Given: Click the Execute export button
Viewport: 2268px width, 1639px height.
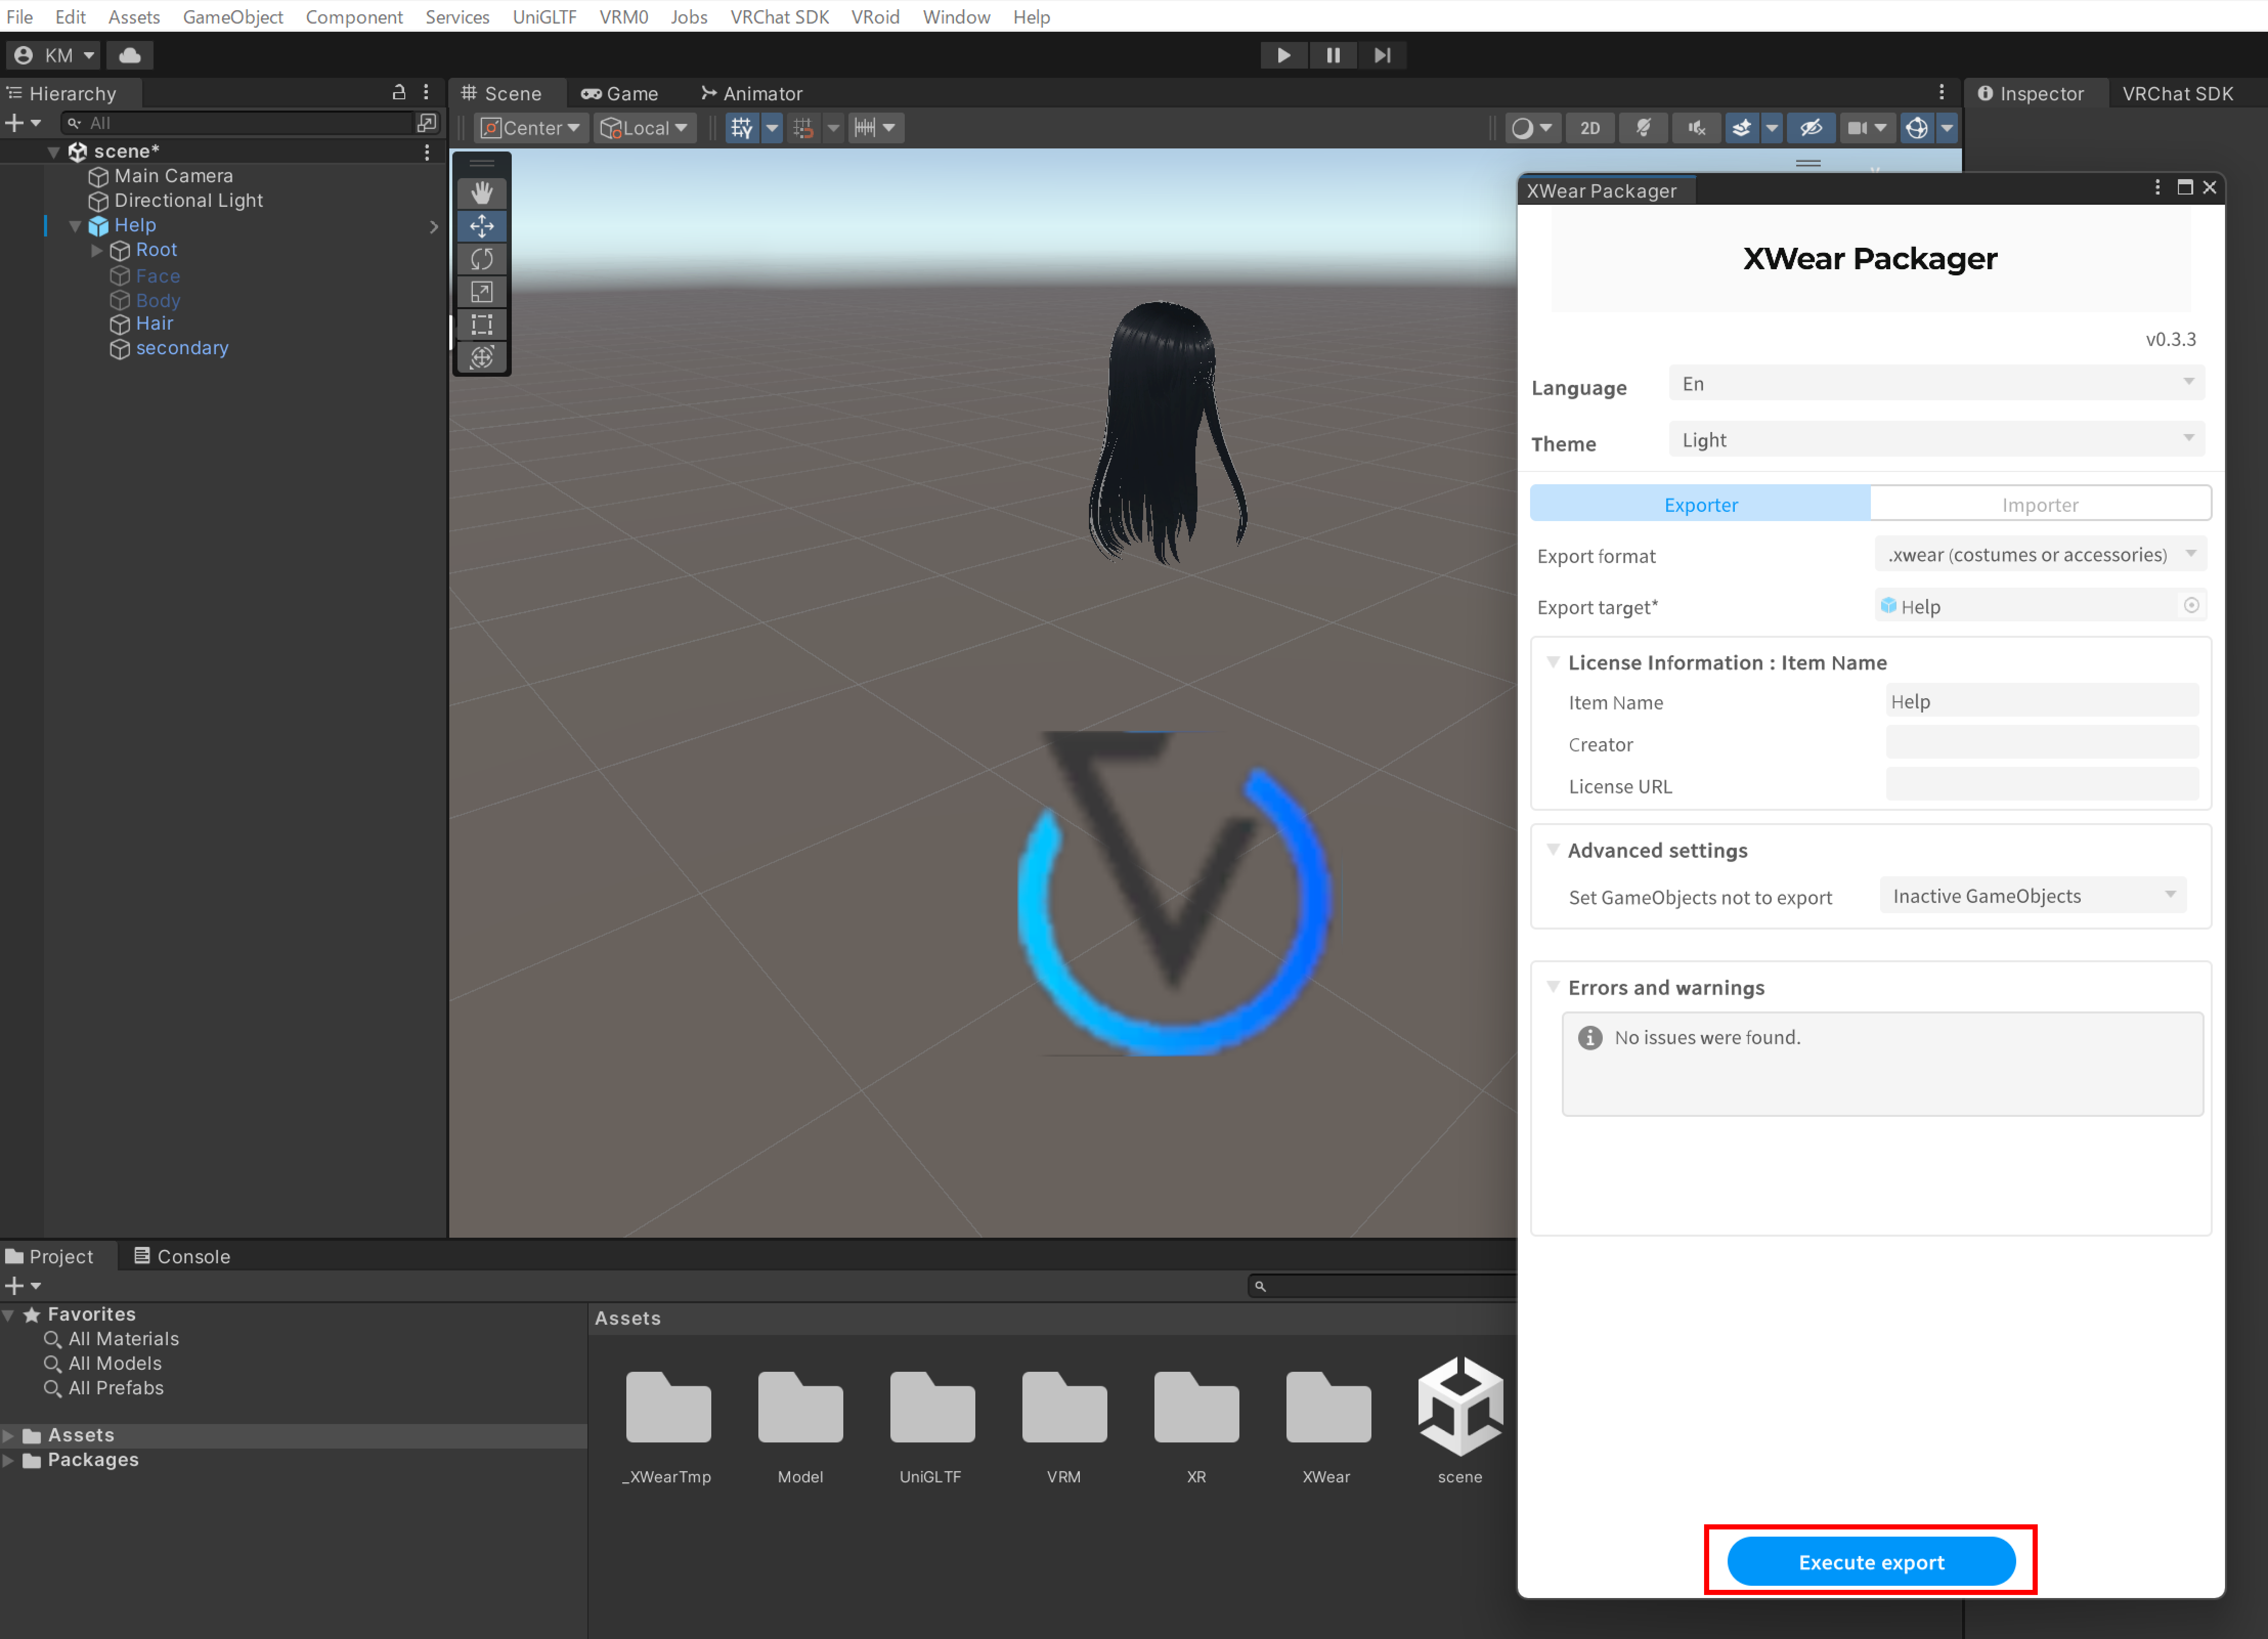Looking at the screenshot, I should tap(1871, 1561).
